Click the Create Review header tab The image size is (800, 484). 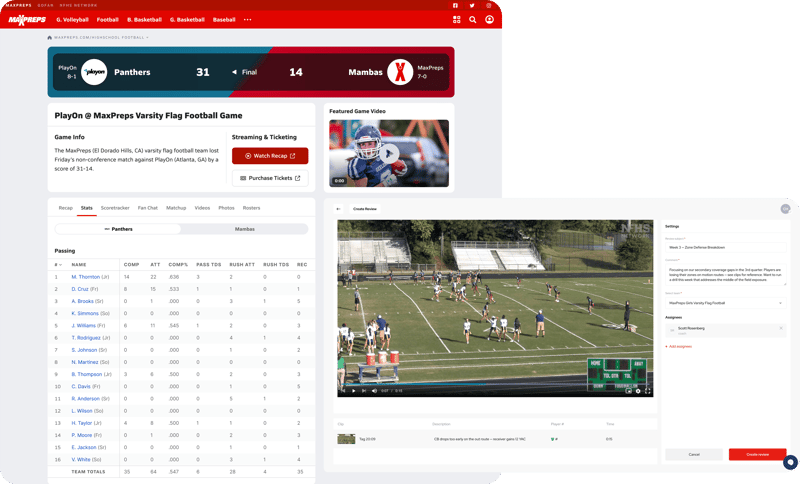click(365, 209)
